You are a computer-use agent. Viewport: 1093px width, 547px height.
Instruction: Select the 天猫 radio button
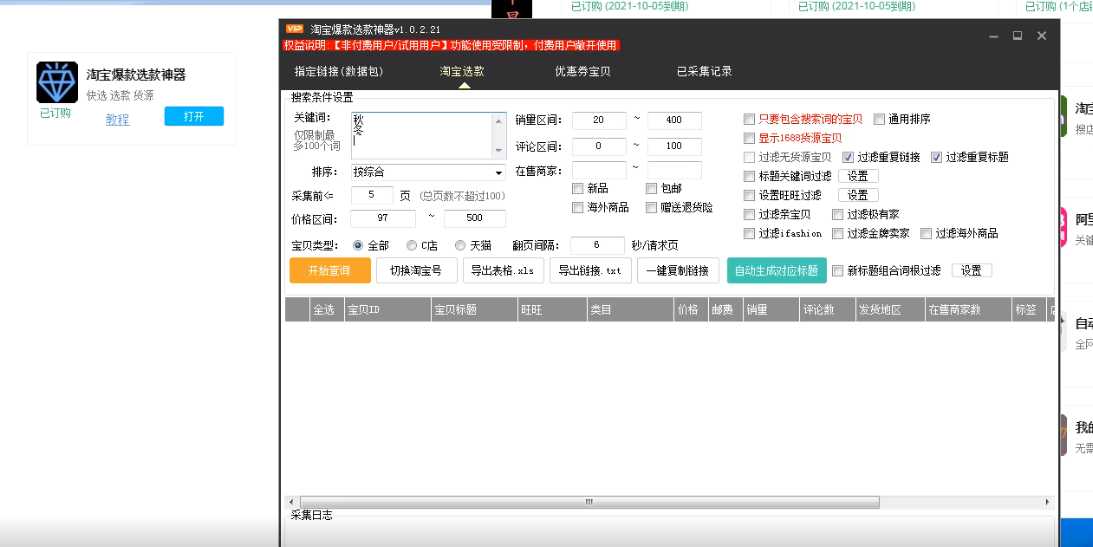click(460, 245)
